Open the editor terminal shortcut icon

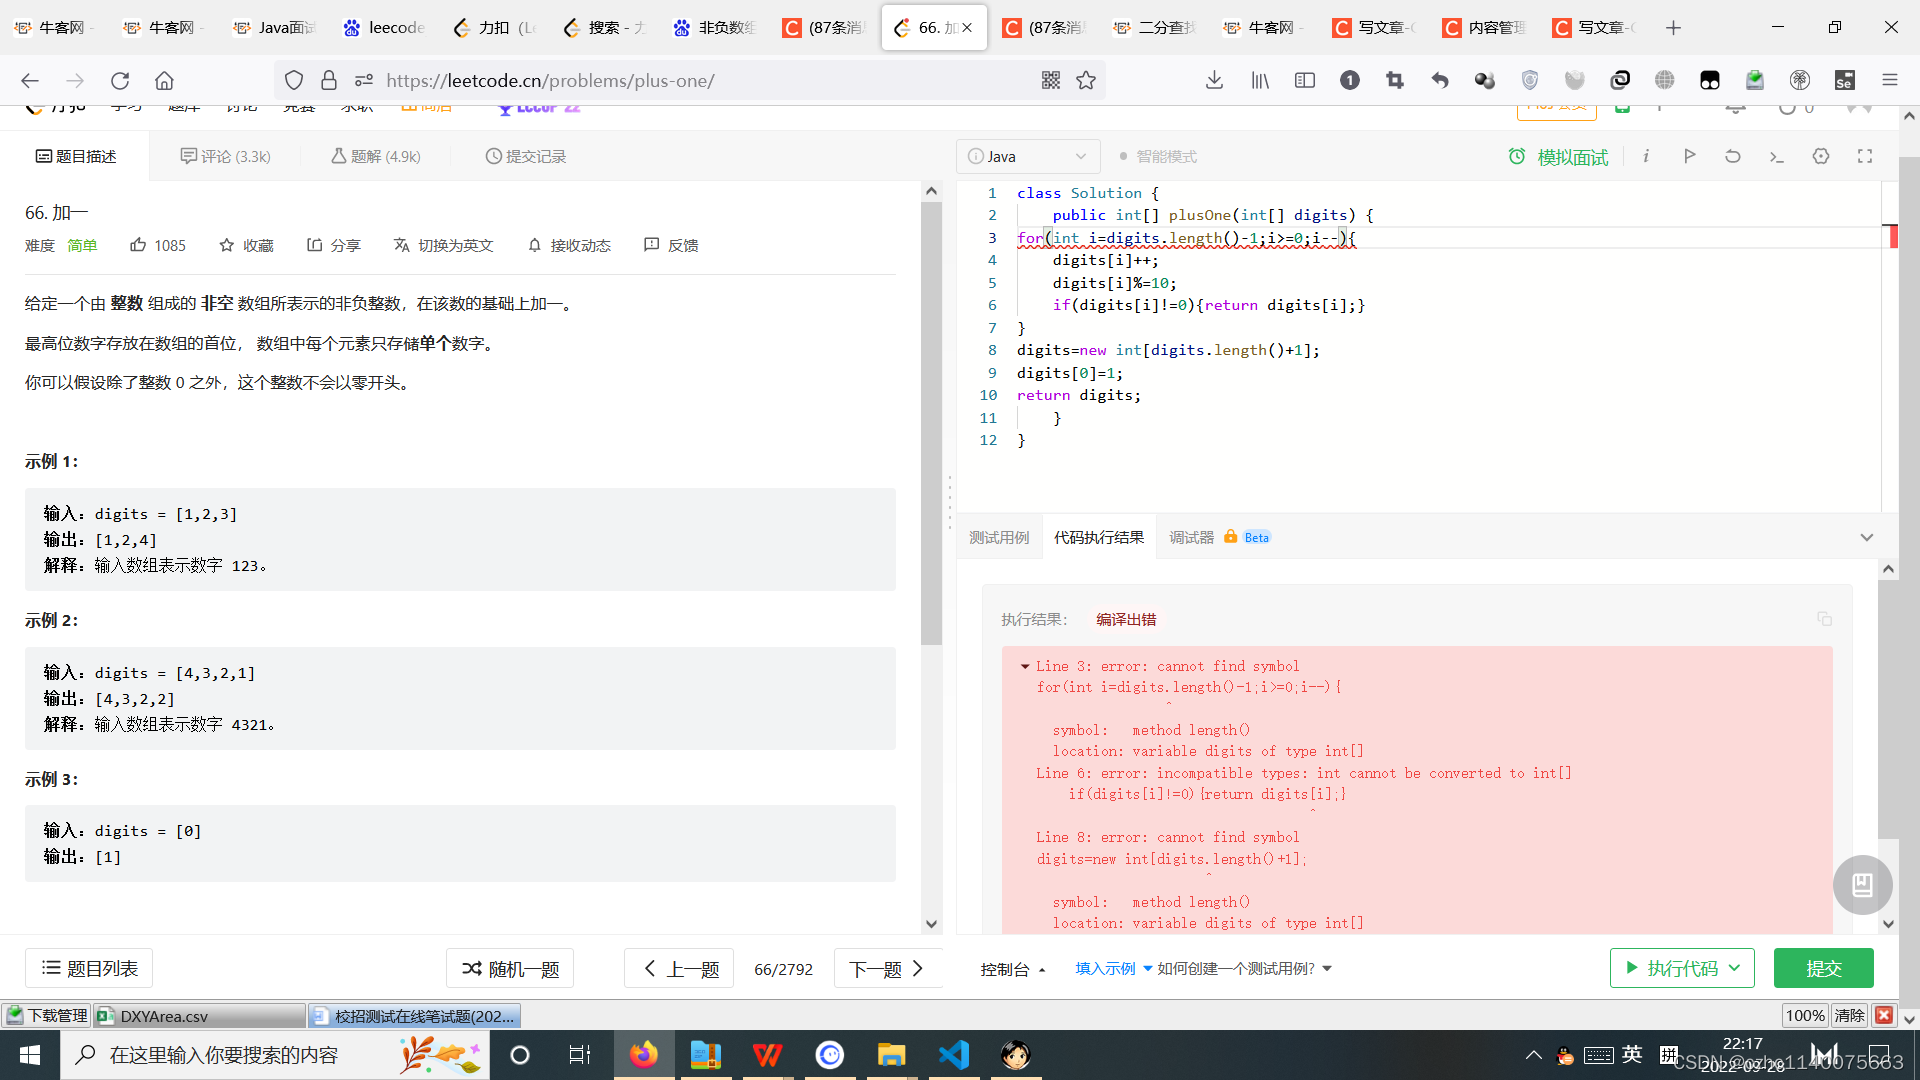(1777, 156)
